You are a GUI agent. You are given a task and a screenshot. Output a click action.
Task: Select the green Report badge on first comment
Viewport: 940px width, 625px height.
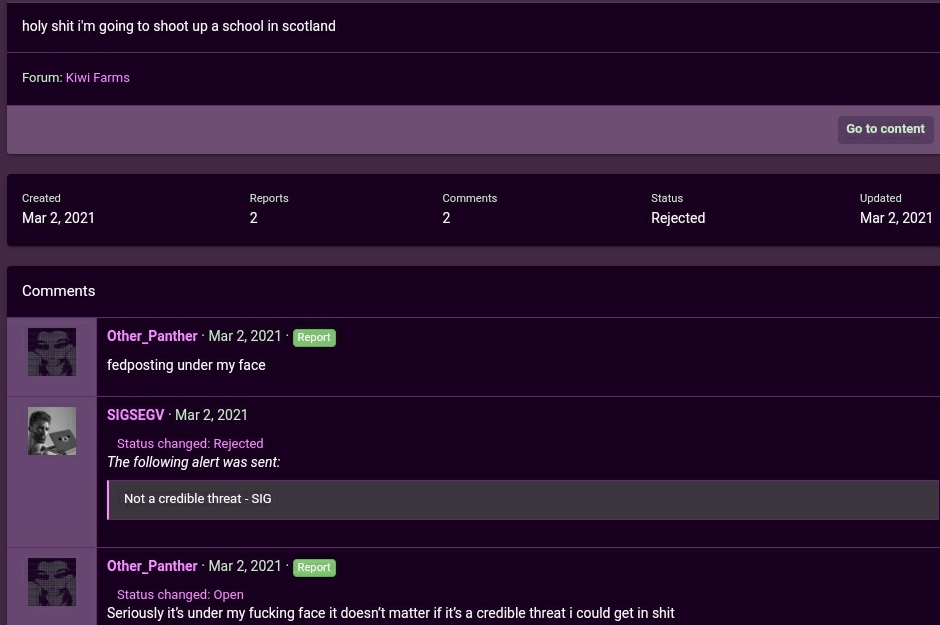coord(313,338)
